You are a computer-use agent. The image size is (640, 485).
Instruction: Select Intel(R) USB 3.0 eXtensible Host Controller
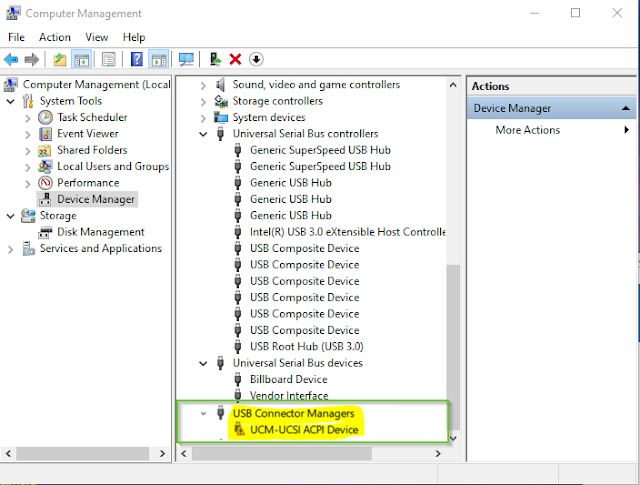pyautogui.click(x=347, y=232)
